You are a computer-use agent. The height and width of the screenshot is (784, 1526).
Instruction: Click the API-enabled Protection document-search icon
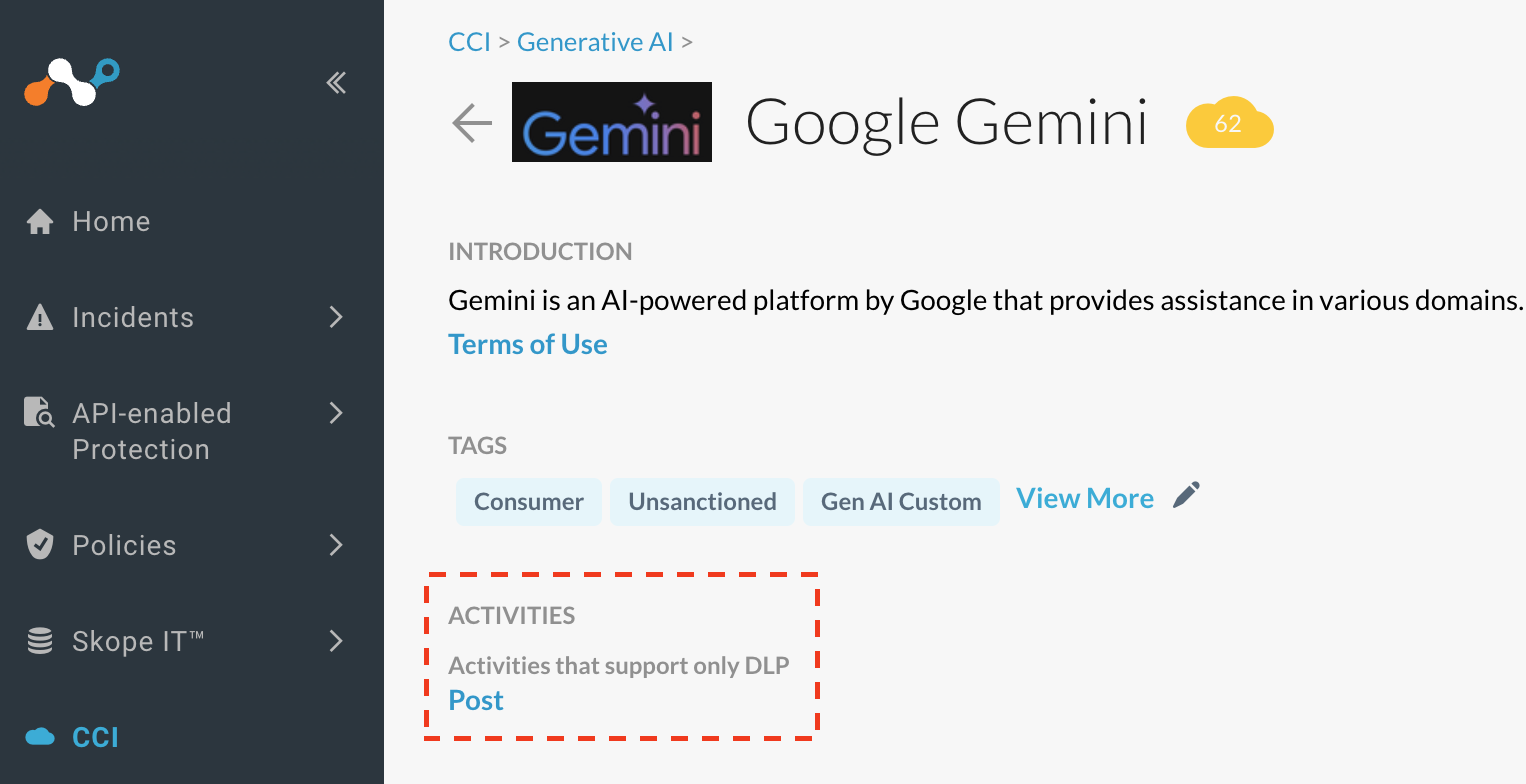click(40, 412)
